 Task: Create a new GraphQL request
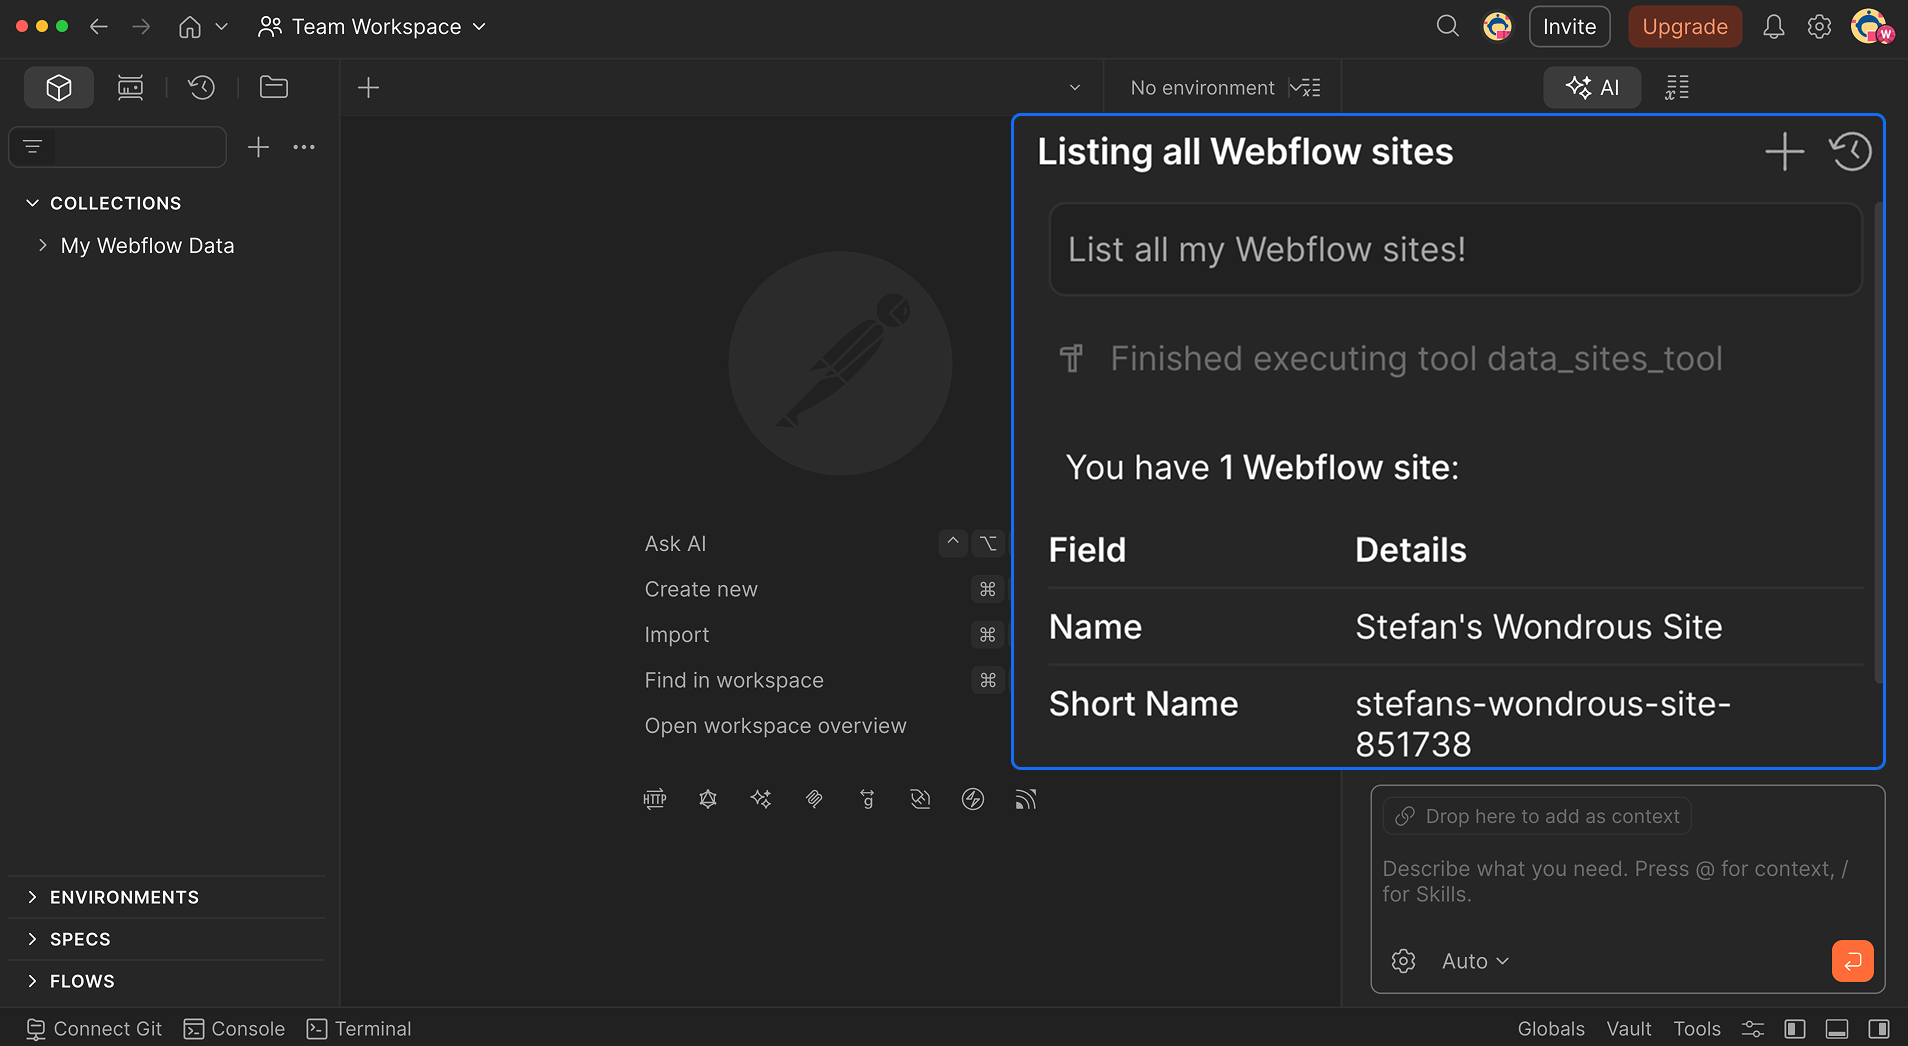click(x=708, y=799)
